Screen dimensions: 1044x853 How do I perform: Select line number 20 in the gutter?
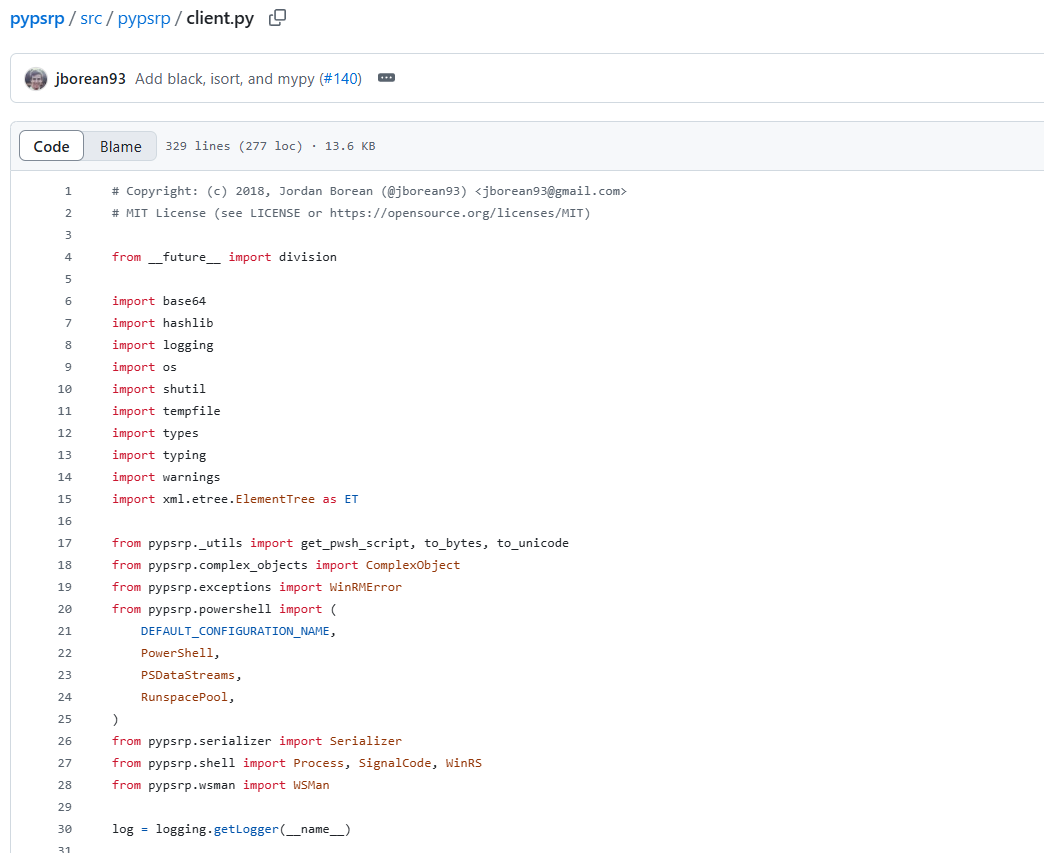(x=65, y=609)
